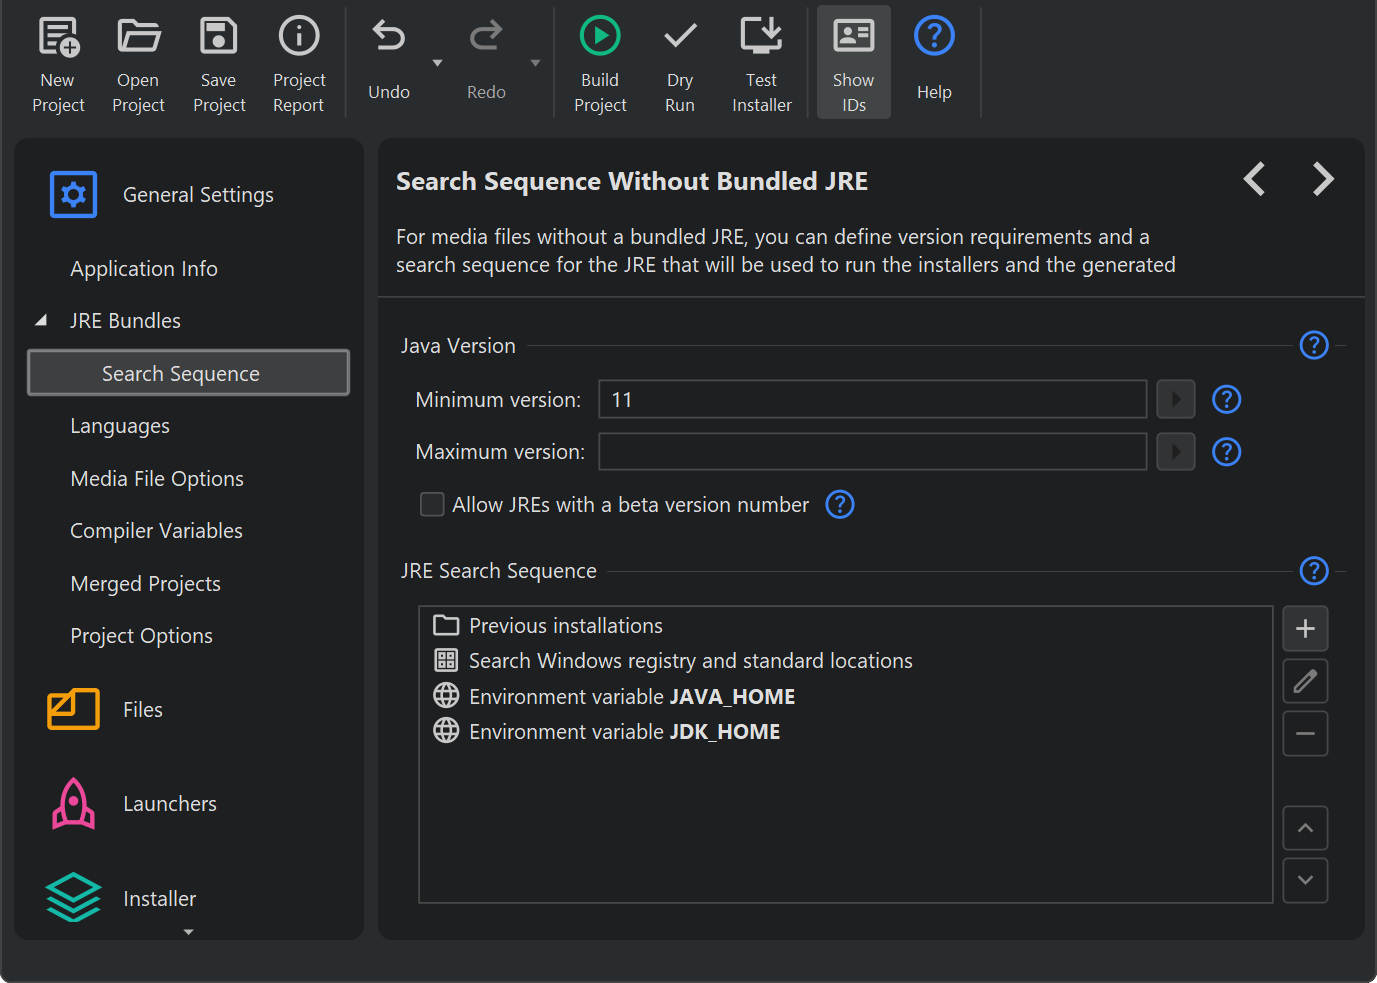Select the Environment variable JAVA_HOME entry
The height and width of the screenshot is (983, 1377).
point(631,697)
